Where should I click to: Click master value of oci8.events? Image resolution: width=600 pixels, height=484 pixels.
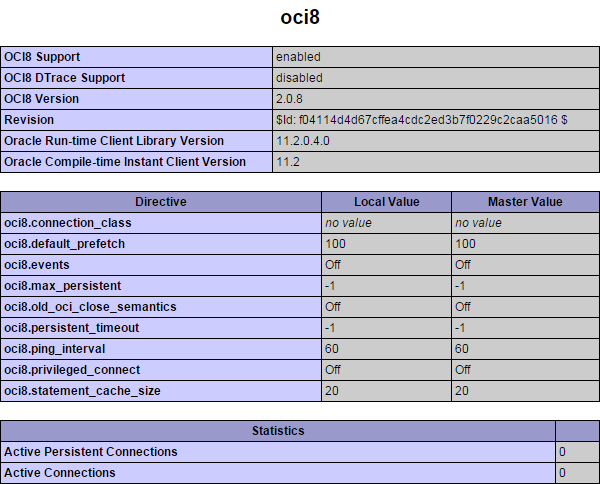(x=463, y=265)
